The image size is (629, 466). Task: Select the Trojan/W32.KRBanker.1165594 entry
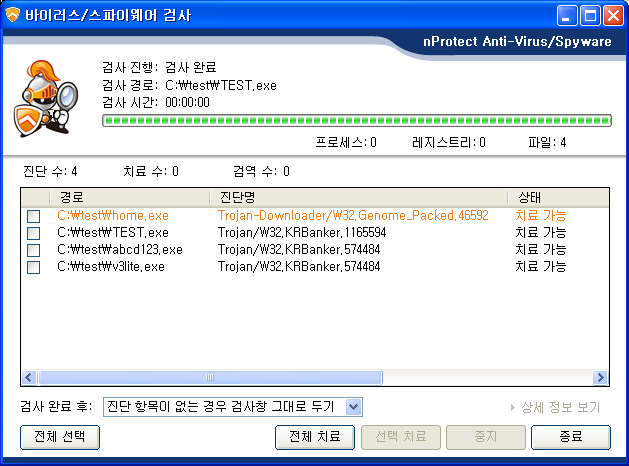pyautogui.click(x=302, y=233)
